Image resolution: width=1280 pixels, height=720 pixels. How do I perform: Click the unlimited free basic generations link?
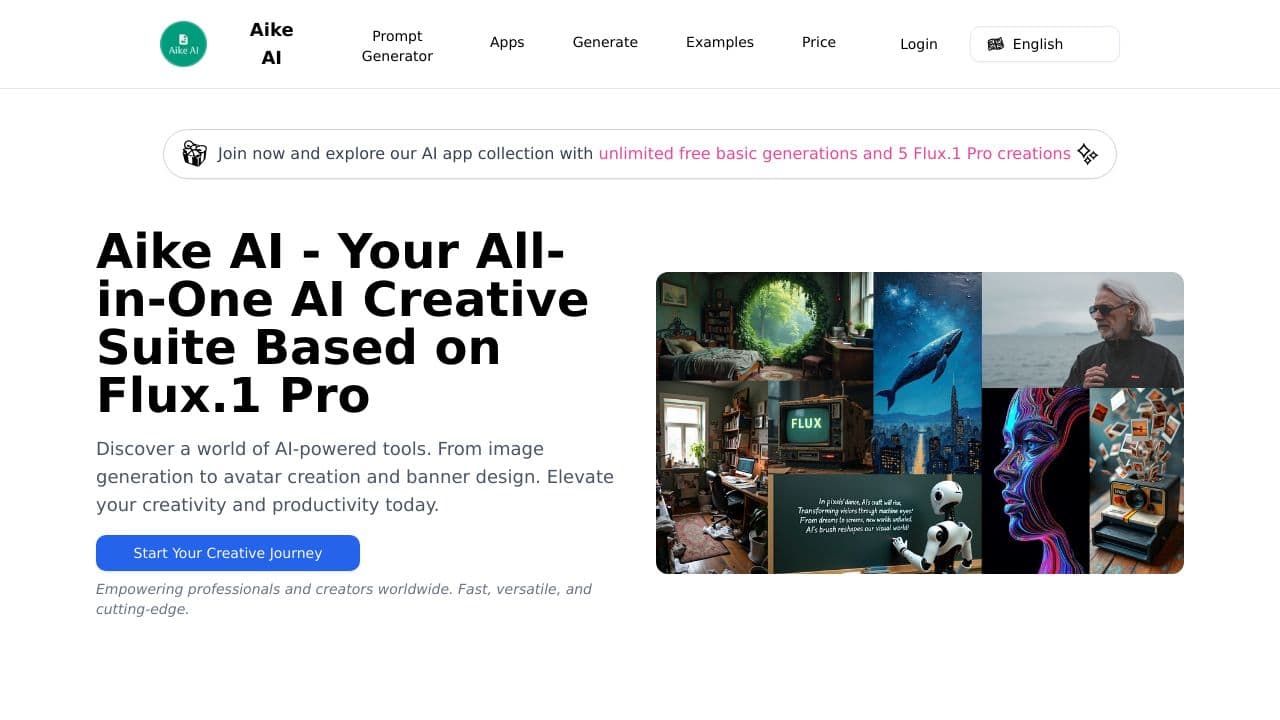click(x=834, y=153)
